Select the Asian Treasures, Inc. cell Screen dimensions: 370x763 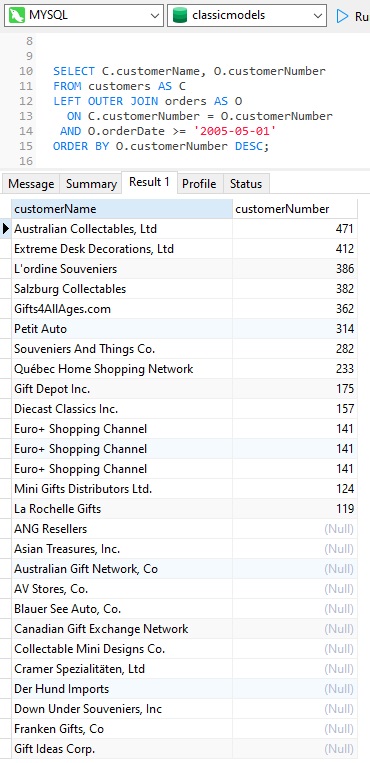coord(122,549)
